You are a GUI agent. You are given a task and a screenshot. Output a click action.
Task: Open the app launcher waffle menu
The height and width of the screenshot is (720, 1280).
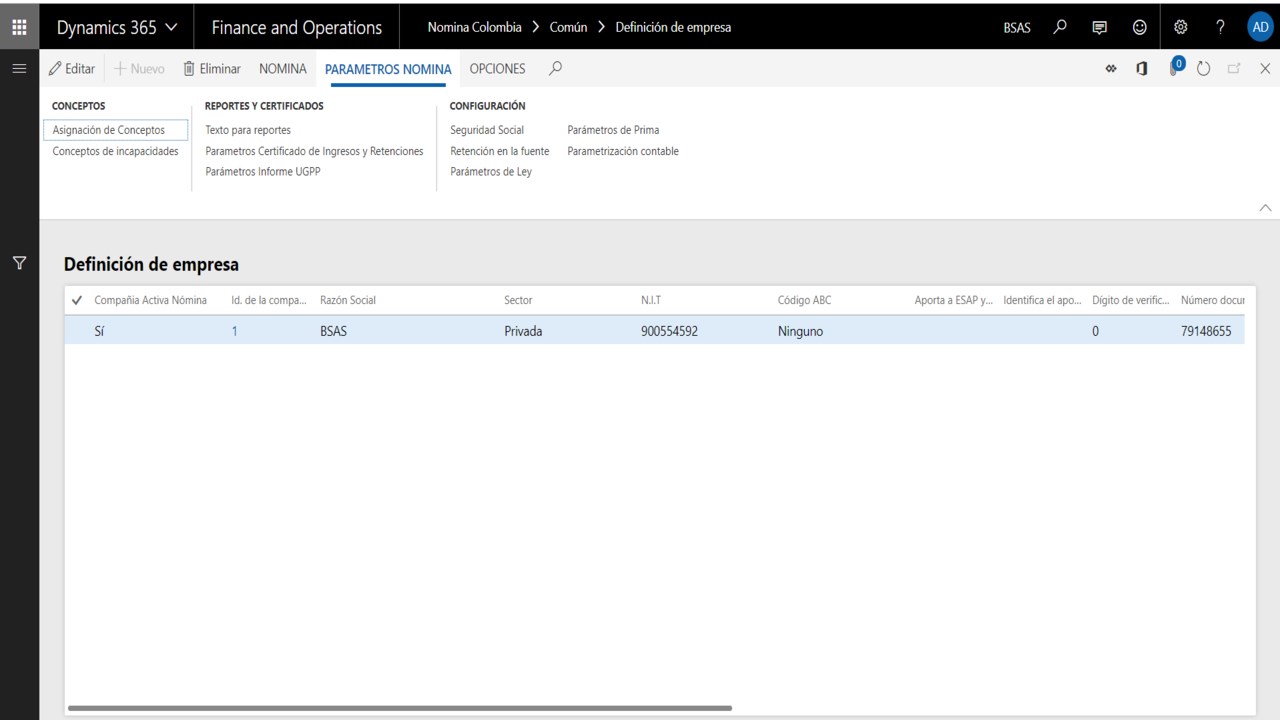[x=19, y=27]
